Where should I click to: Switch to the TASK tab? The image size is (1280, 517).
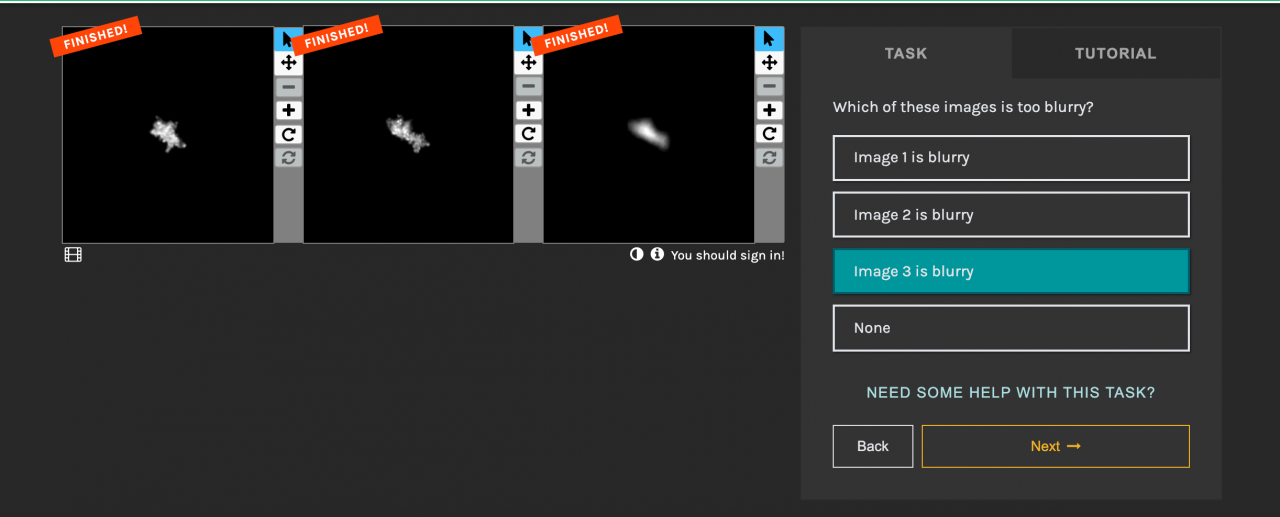click(906, 53)
